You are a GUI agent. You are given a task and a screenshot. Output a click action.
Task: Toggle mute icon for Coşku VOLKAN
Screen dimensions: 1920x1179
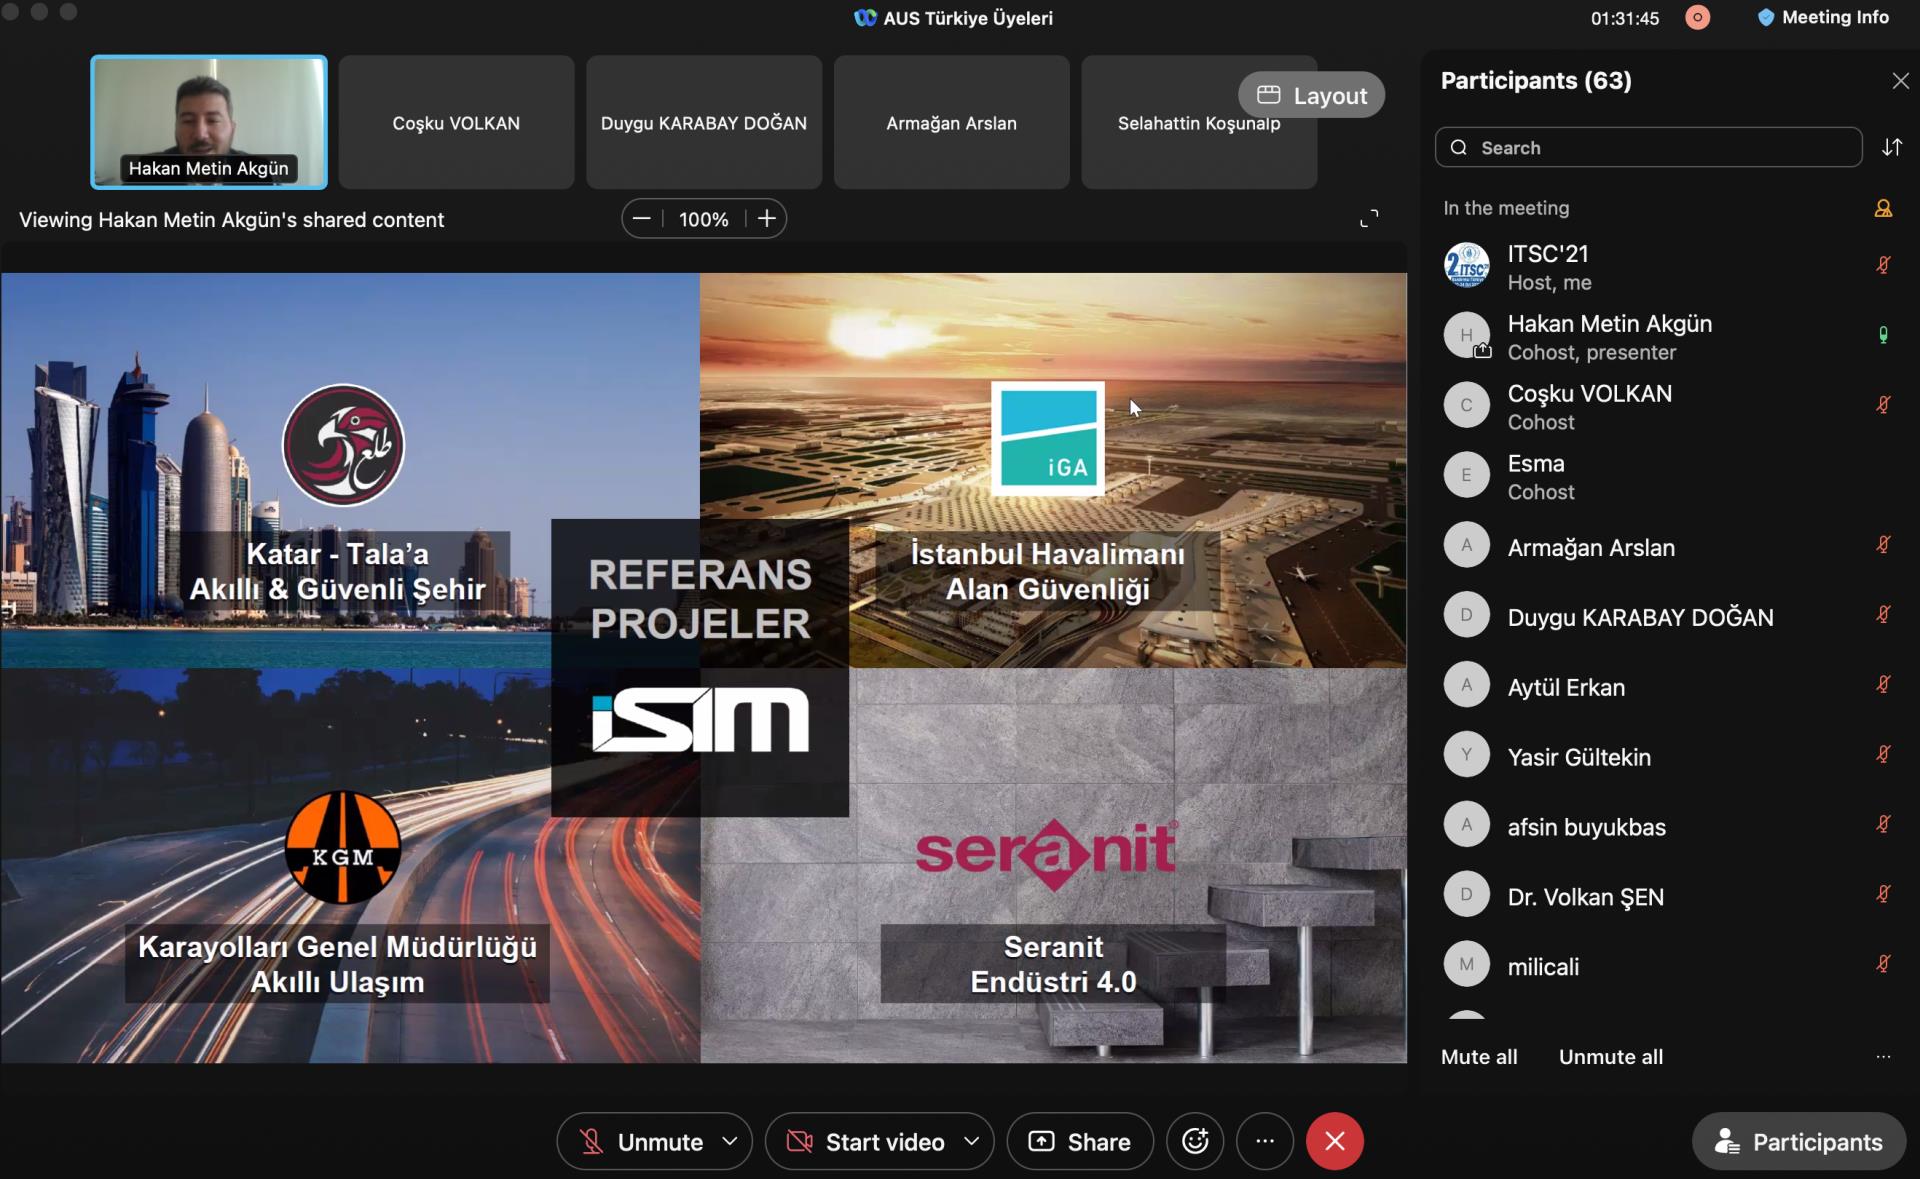coord(1883,405)
